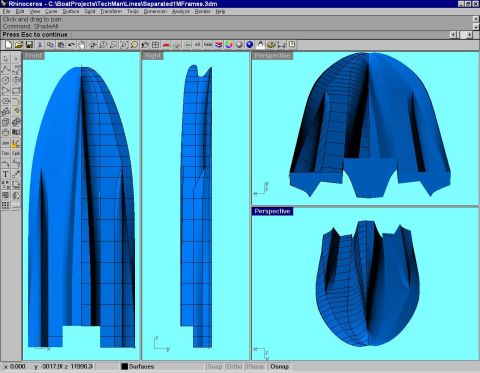Image resolution: width=480 pixels, height=373 pixels.
Task: Click the highlighted lower Perspective viewport title
Action: 272,211
